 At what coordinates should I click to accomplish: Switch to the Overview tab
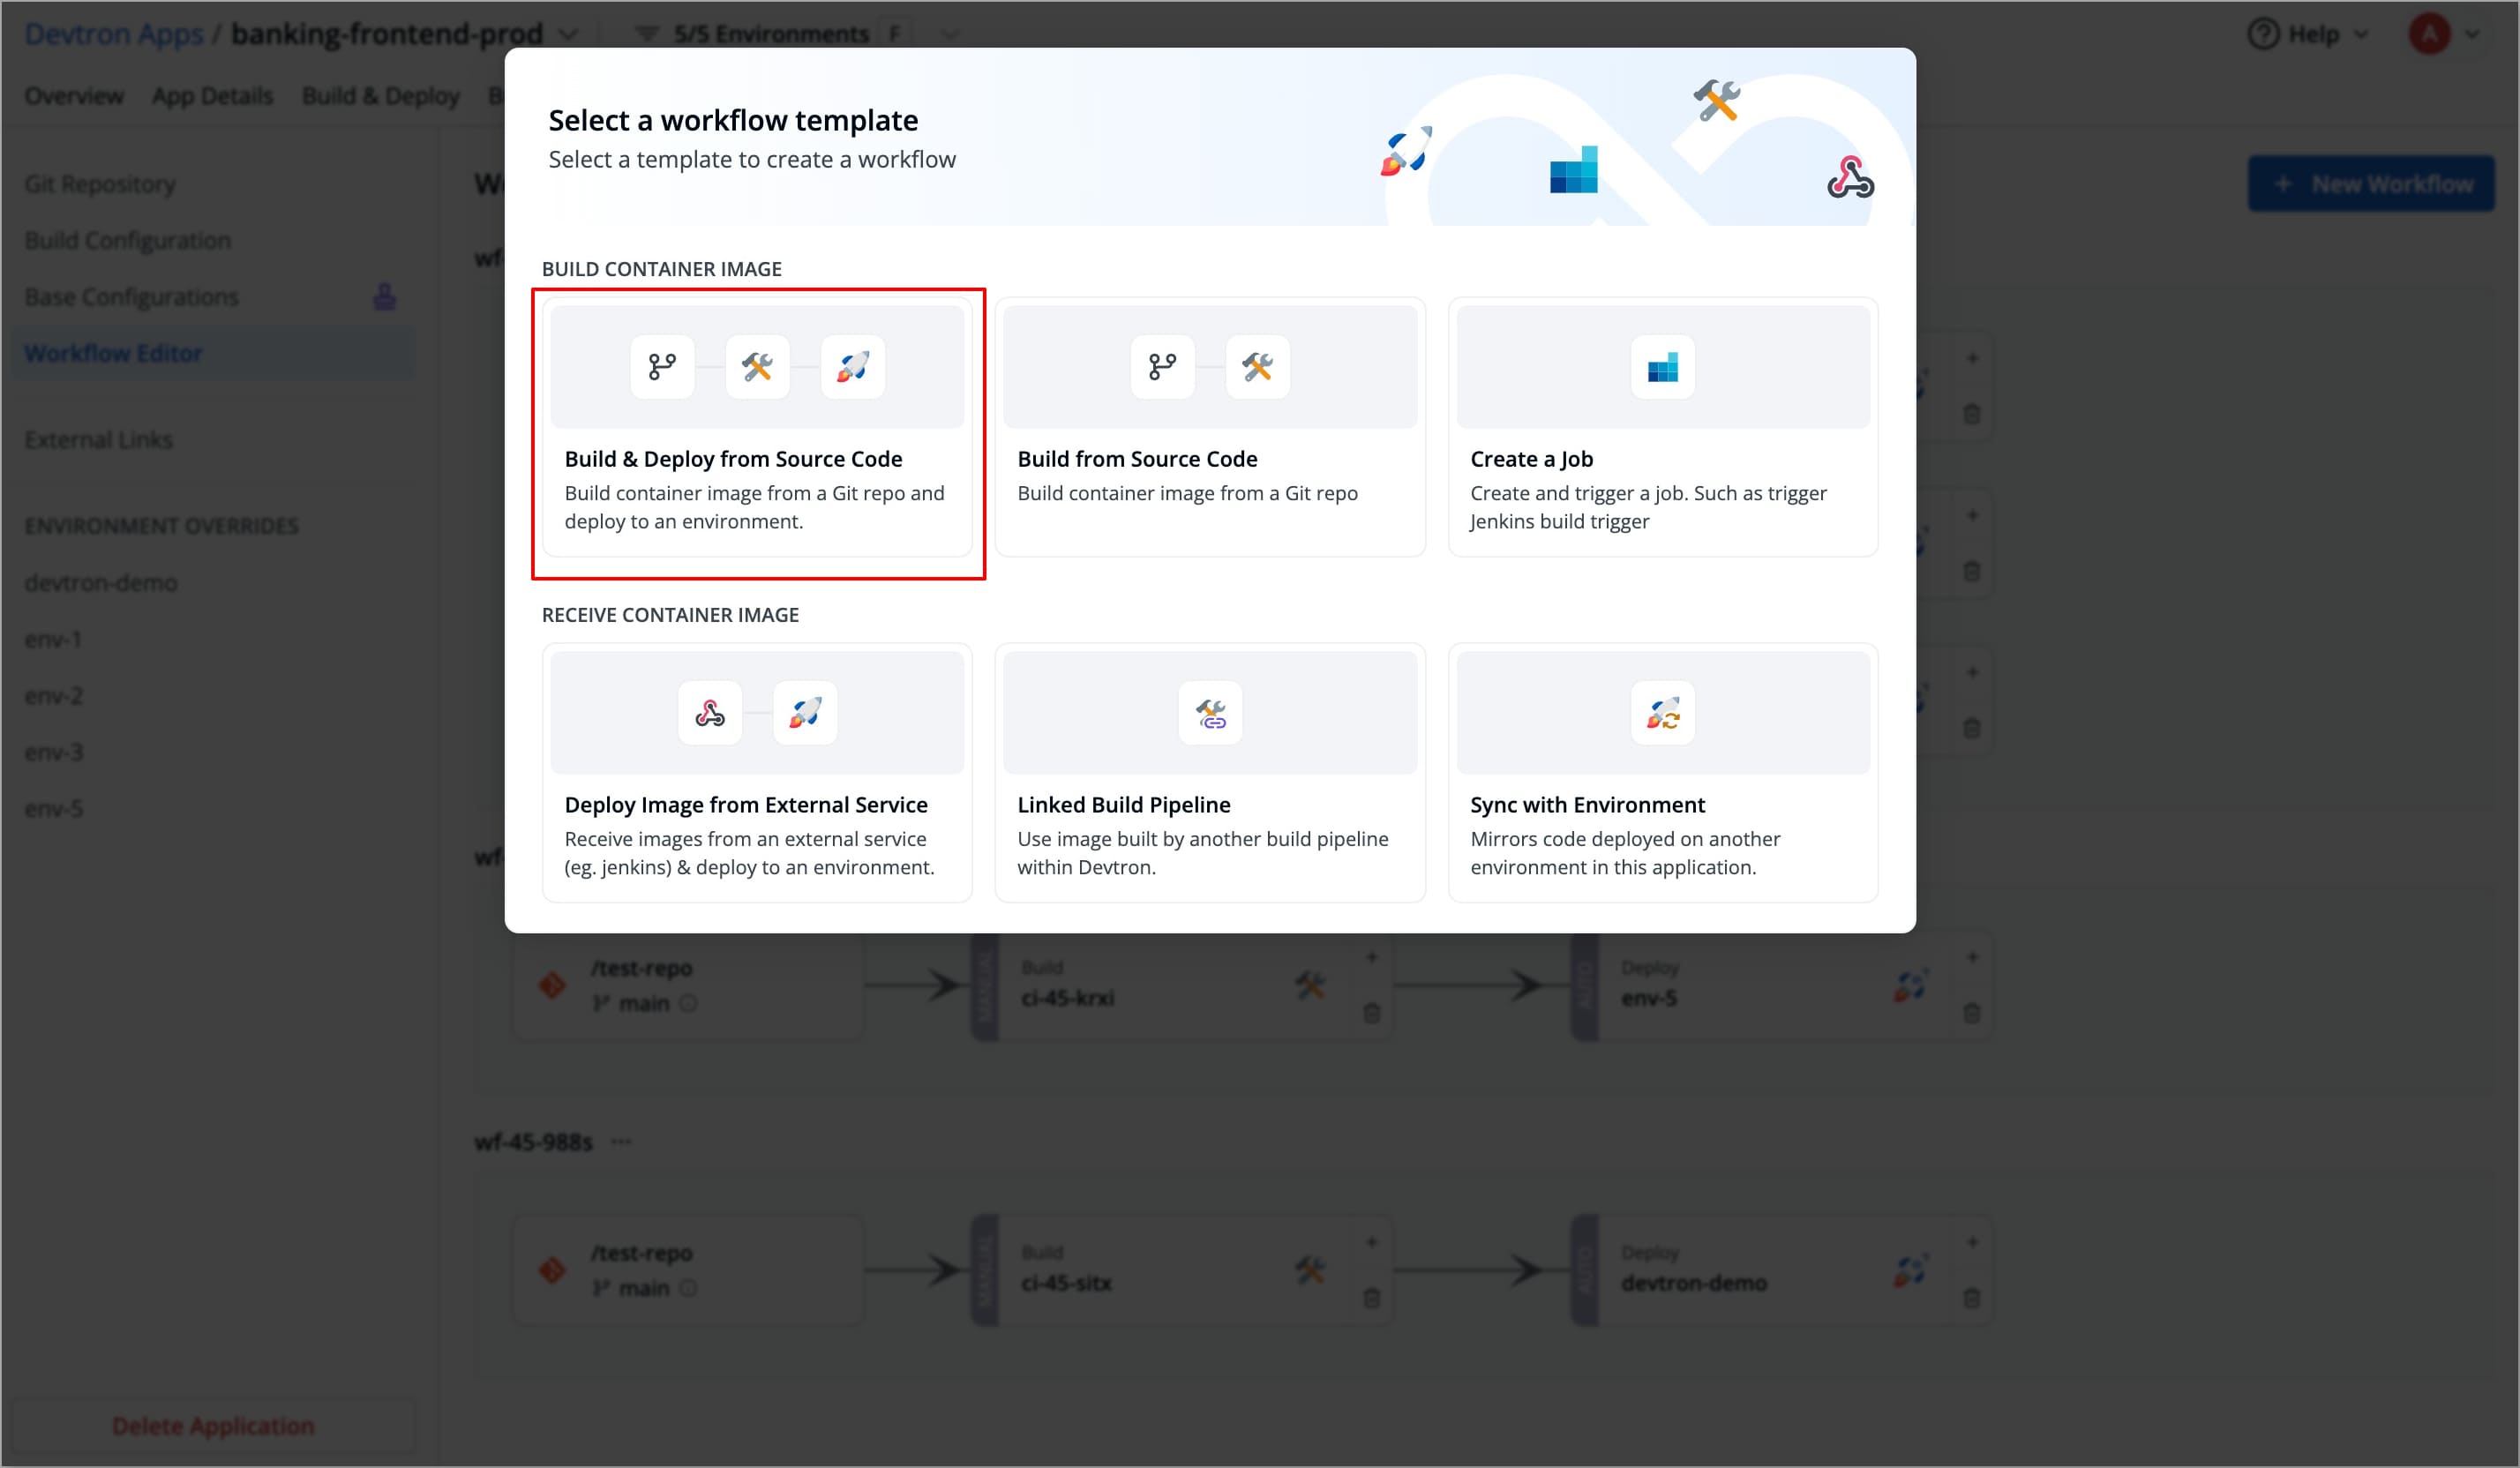point(72,95)
